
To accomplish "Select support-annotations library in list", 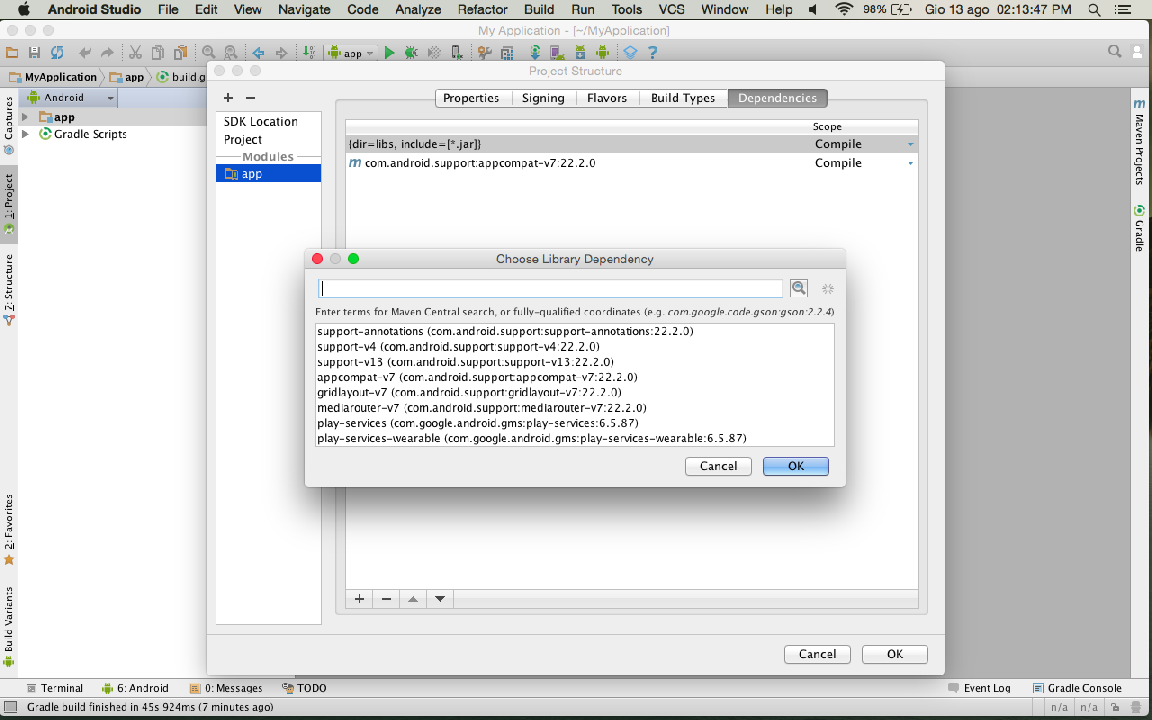I will click(575, 331).
